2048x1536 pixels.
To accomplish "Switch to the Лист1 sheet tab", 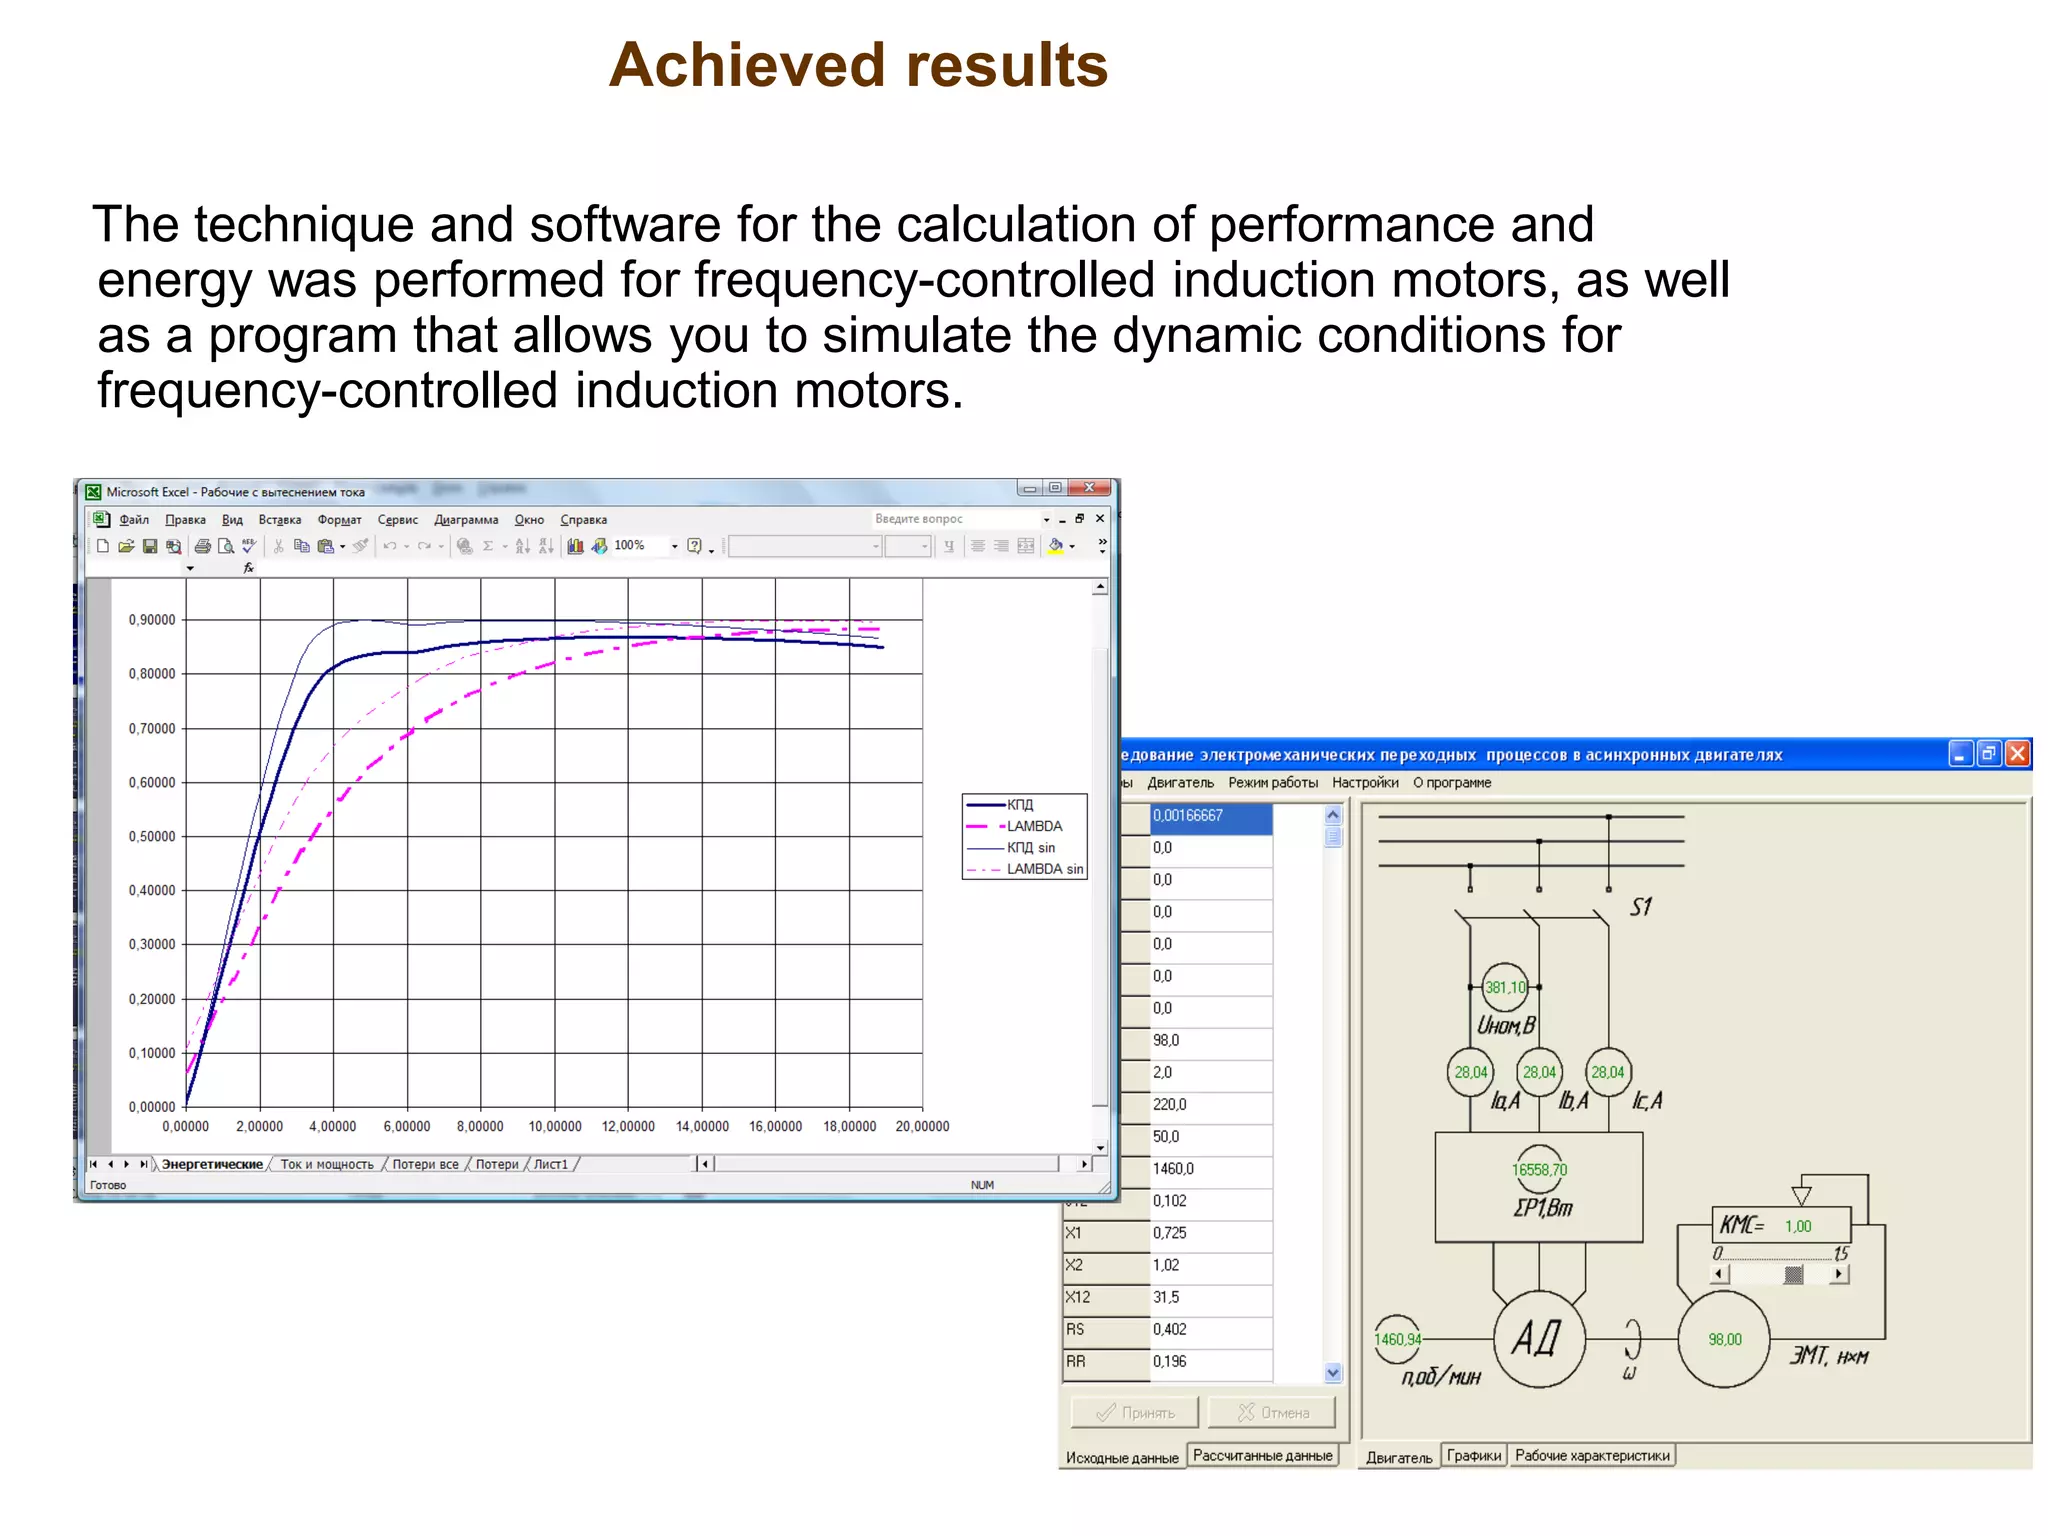I will [551, 1164].
